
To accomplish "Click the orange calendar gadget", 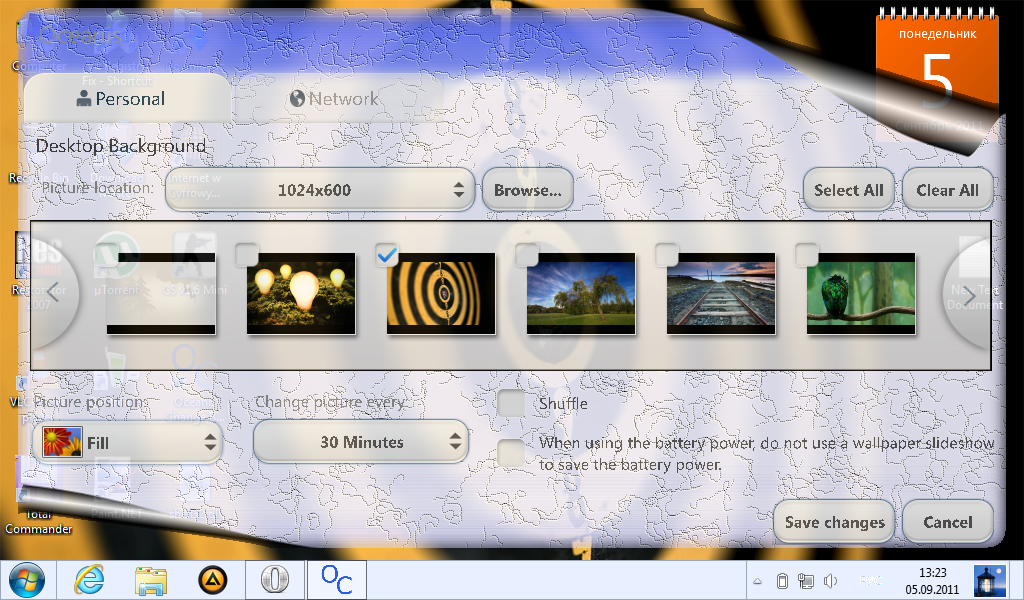I will [x=937, y=75].
